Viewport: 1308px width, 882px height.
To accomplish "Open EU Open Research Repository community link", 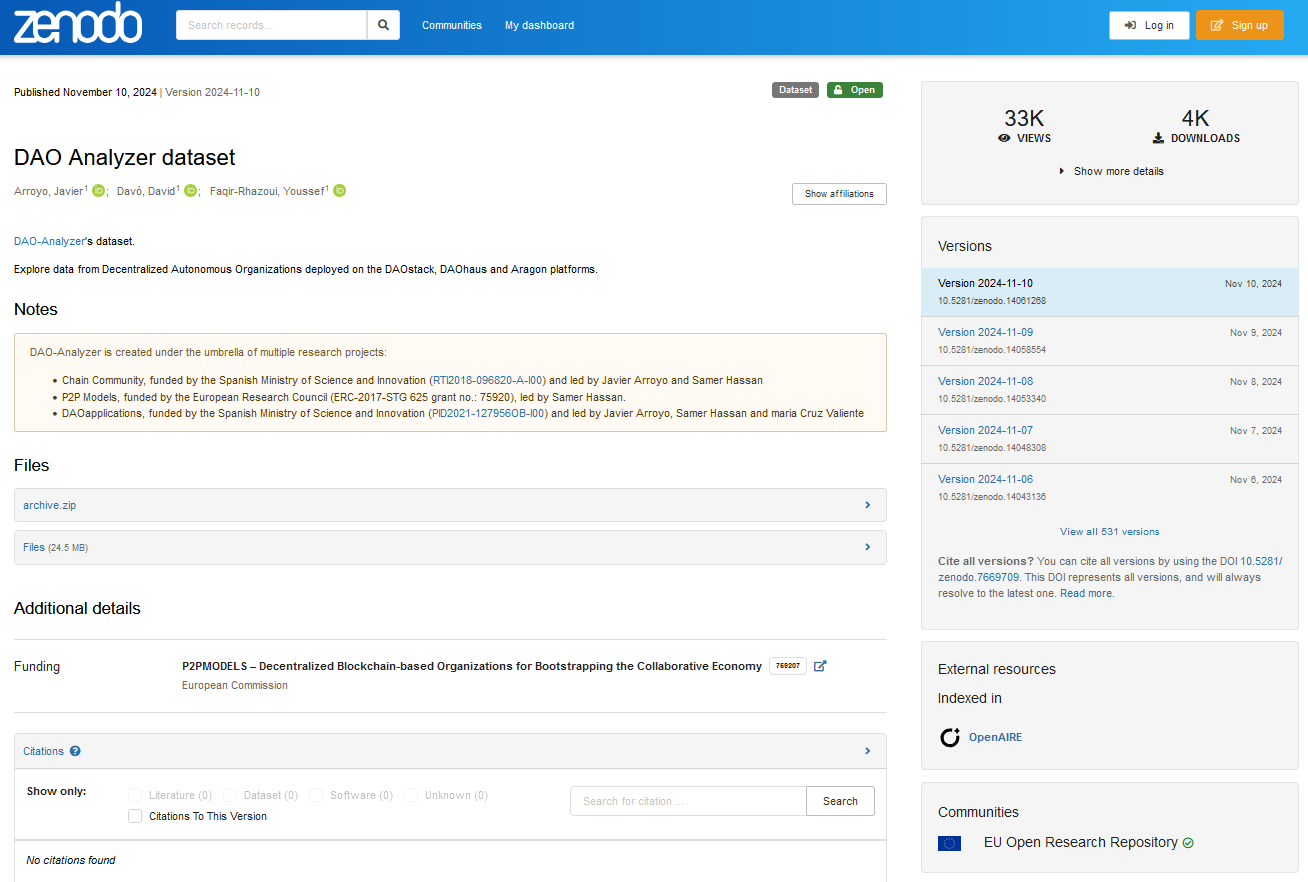I will (x=1081, y=842).
